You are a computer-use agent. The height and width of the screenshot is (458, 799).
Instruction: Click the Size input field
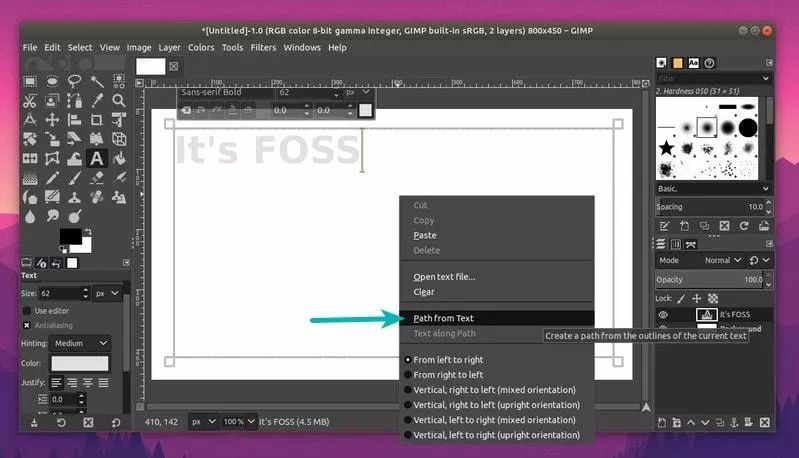[60, 293]
